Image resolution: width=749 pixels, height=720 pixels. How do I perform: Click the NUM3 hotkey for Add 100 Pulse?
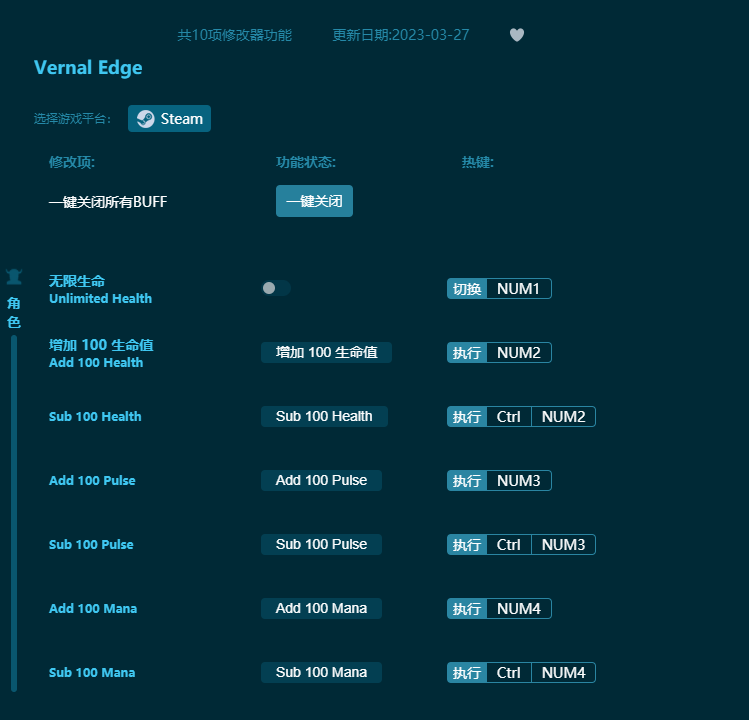(x=519, y=481)
